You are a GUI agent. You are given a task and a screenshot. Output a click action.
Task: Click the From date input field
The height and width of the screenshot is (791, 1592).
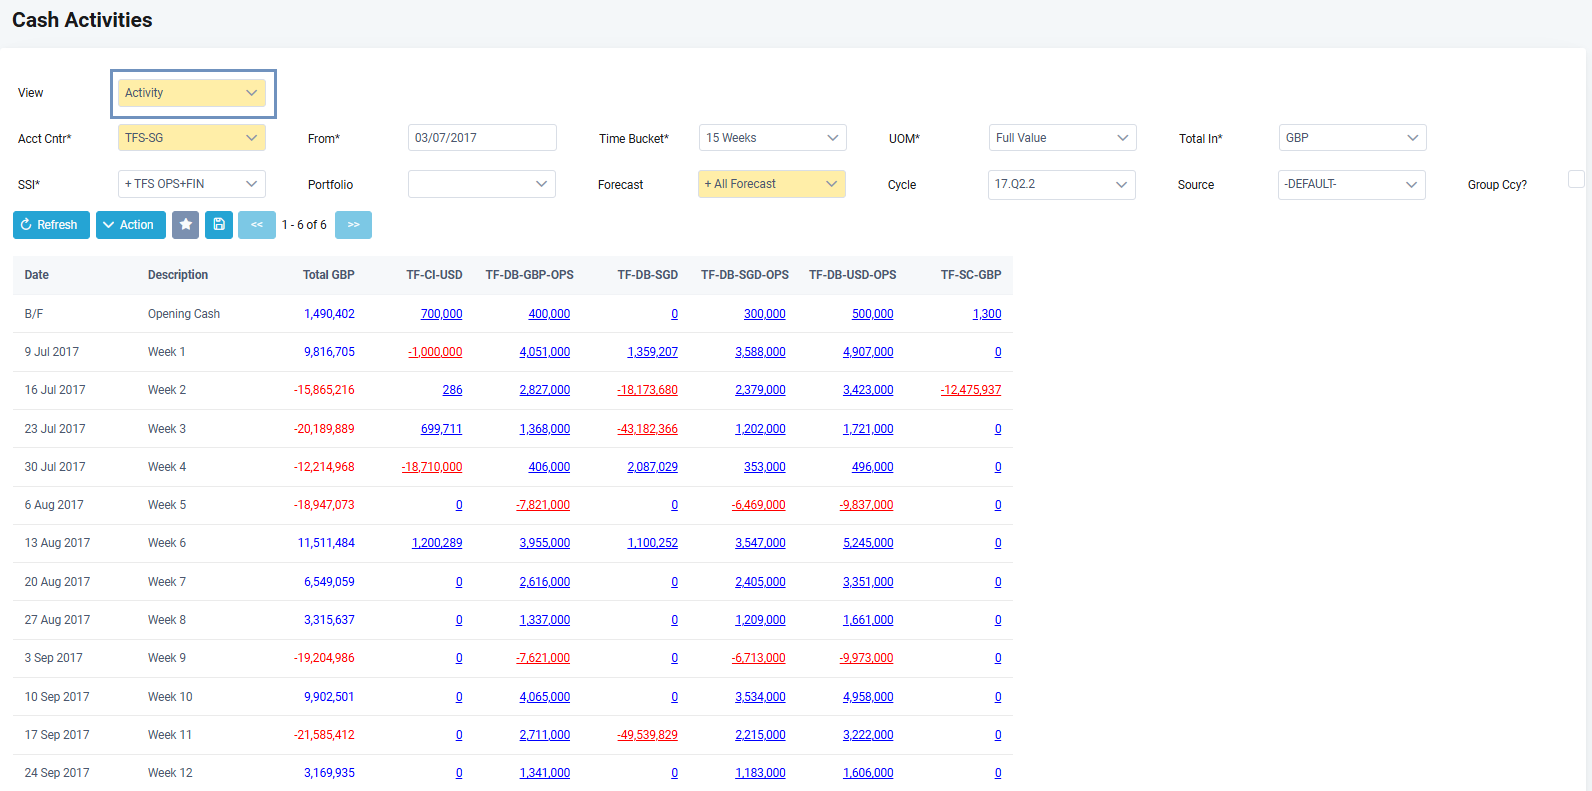click(x=482, y=138)
